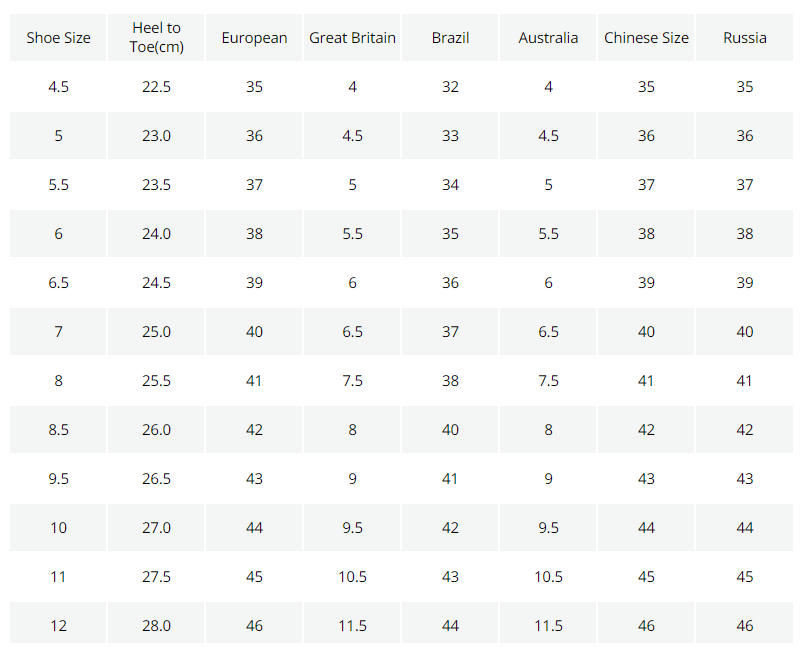
Task: Select the Russia column header
Action: pyautogui.click(x=745, y=37)
